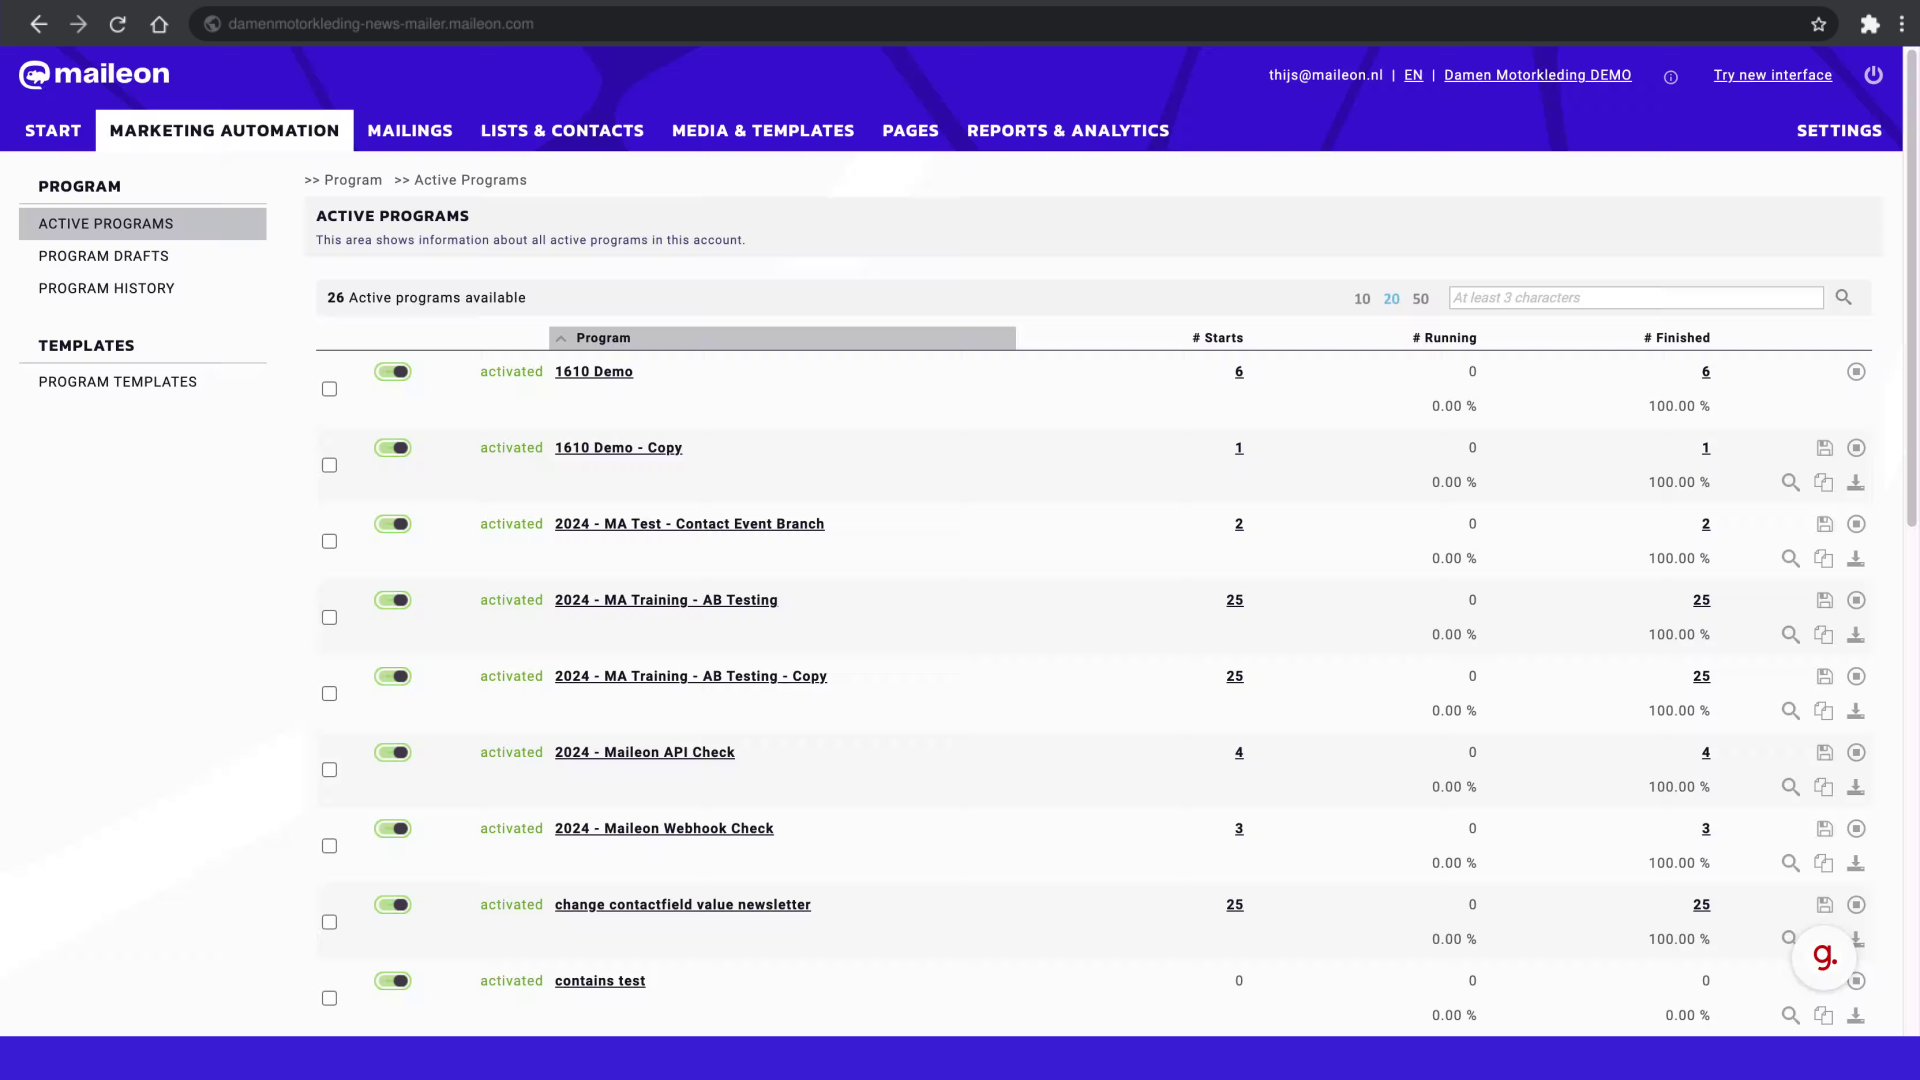Download the 1610 Demo - Copy program
This screenshot has height=1080, width=1920.
[x=1855, y=483]
